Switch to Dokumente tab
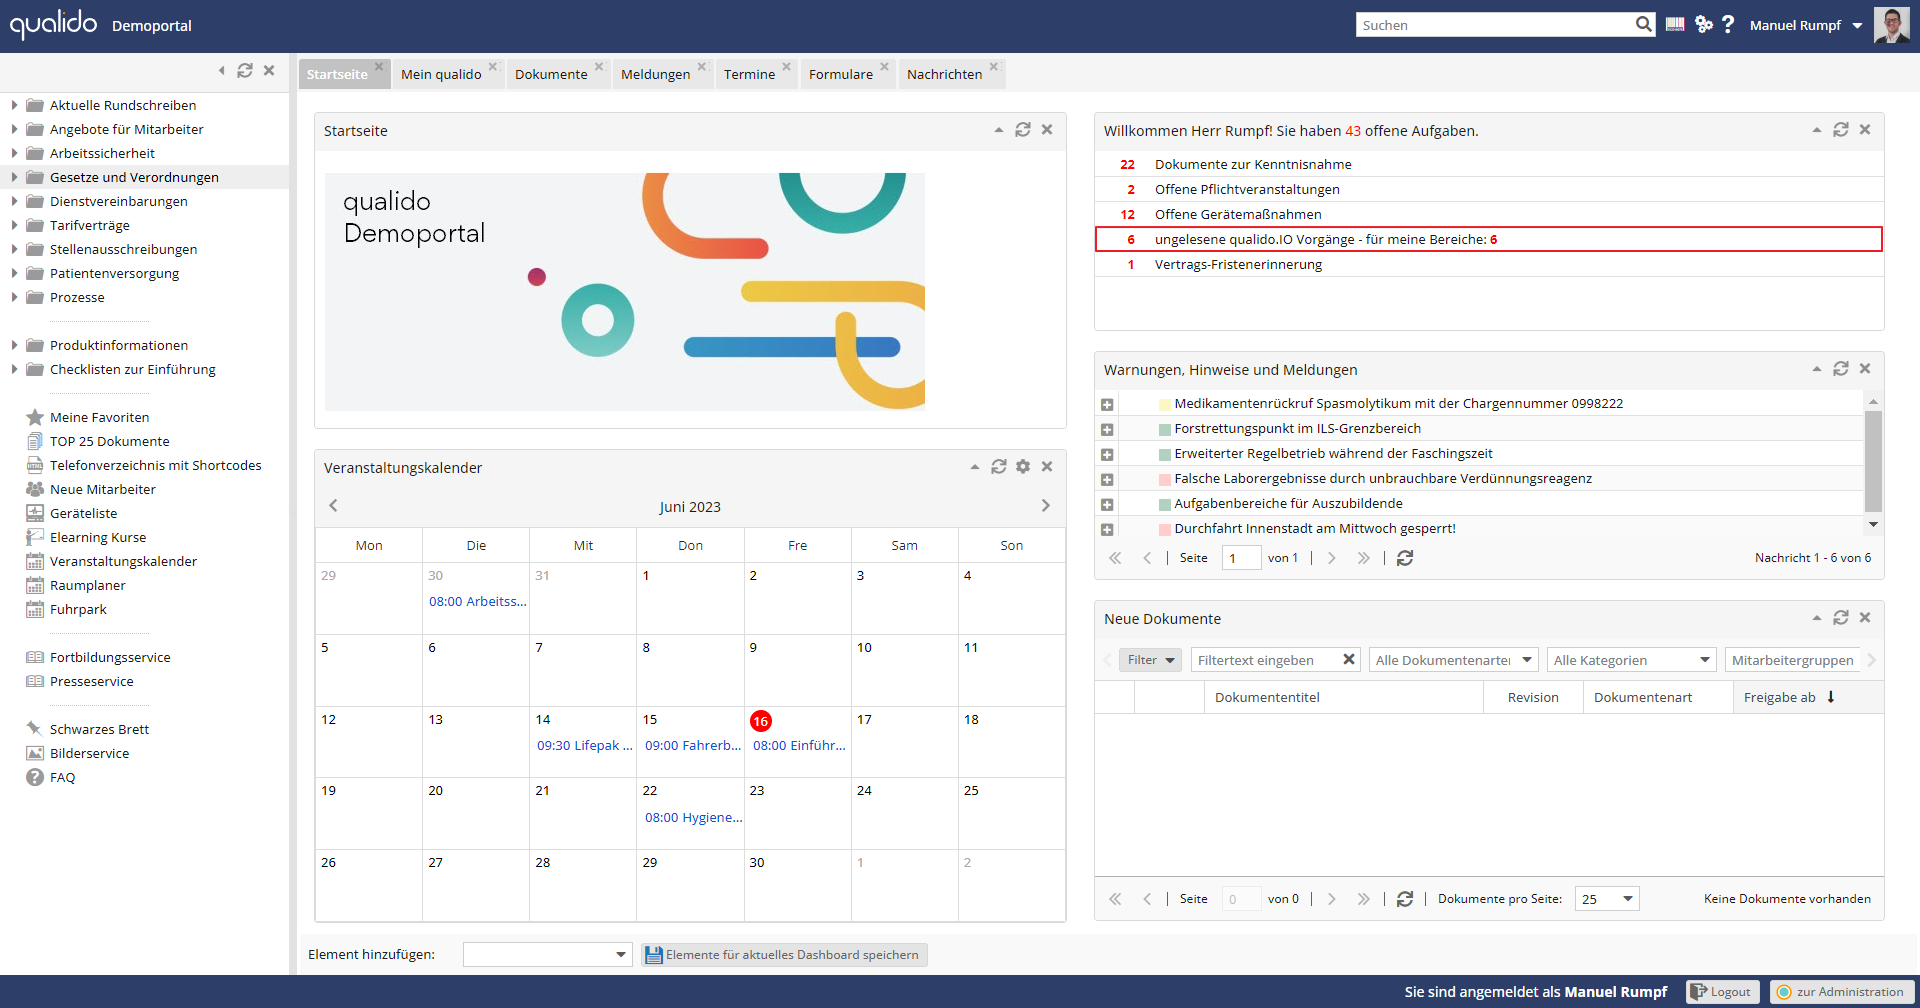 click(551, 74)
